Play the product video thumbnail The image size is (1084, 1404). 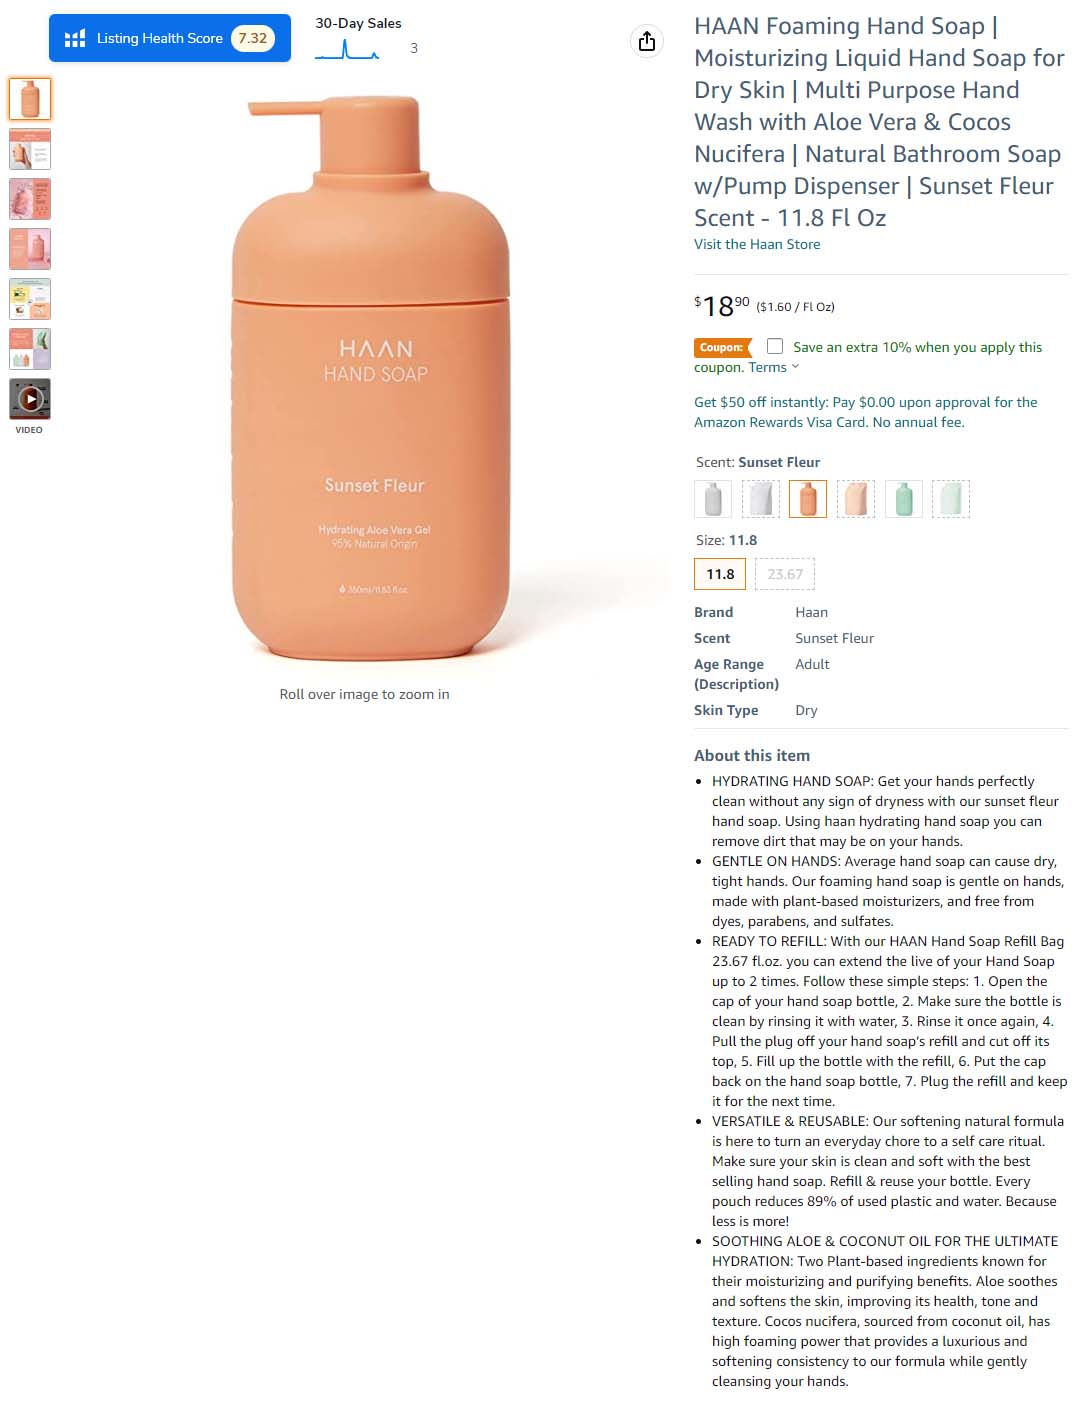click(x=30, y=399)
